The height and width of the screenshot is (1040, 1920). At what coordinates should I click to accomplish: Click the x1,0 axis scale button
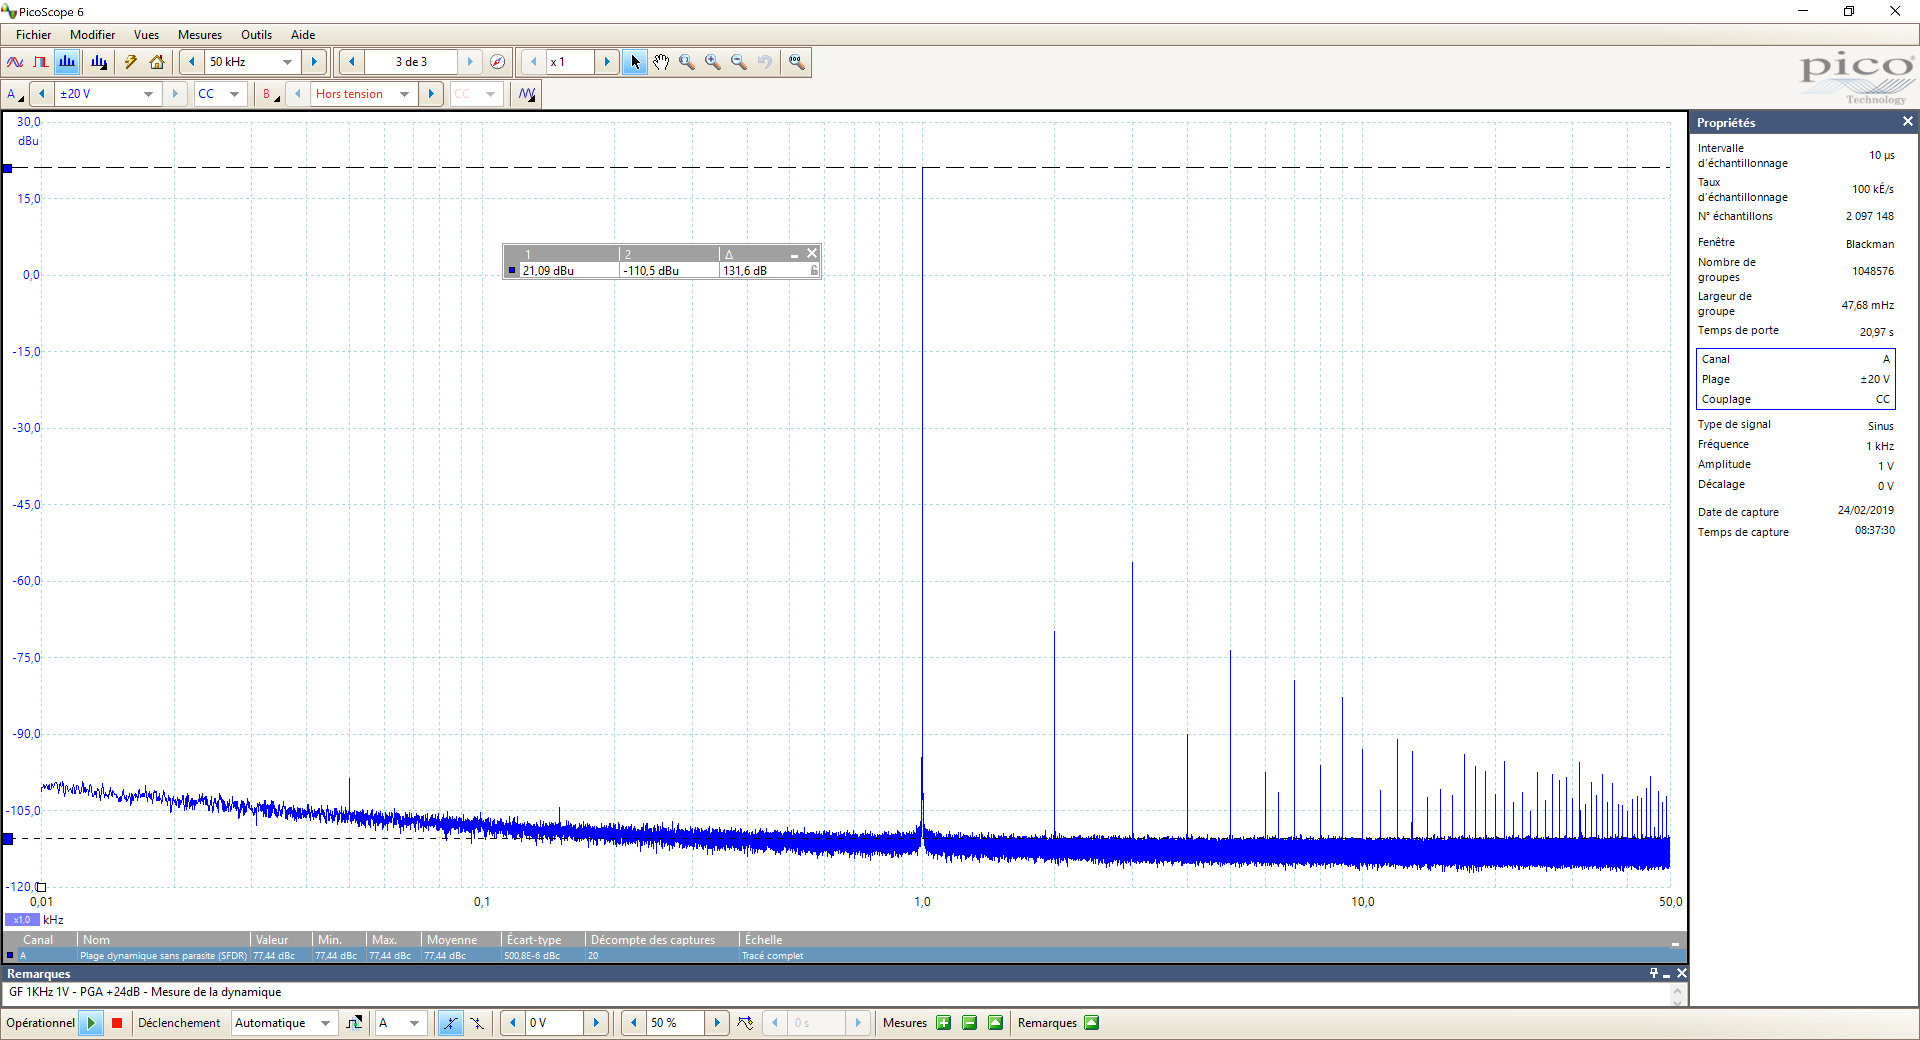(22, 920)
